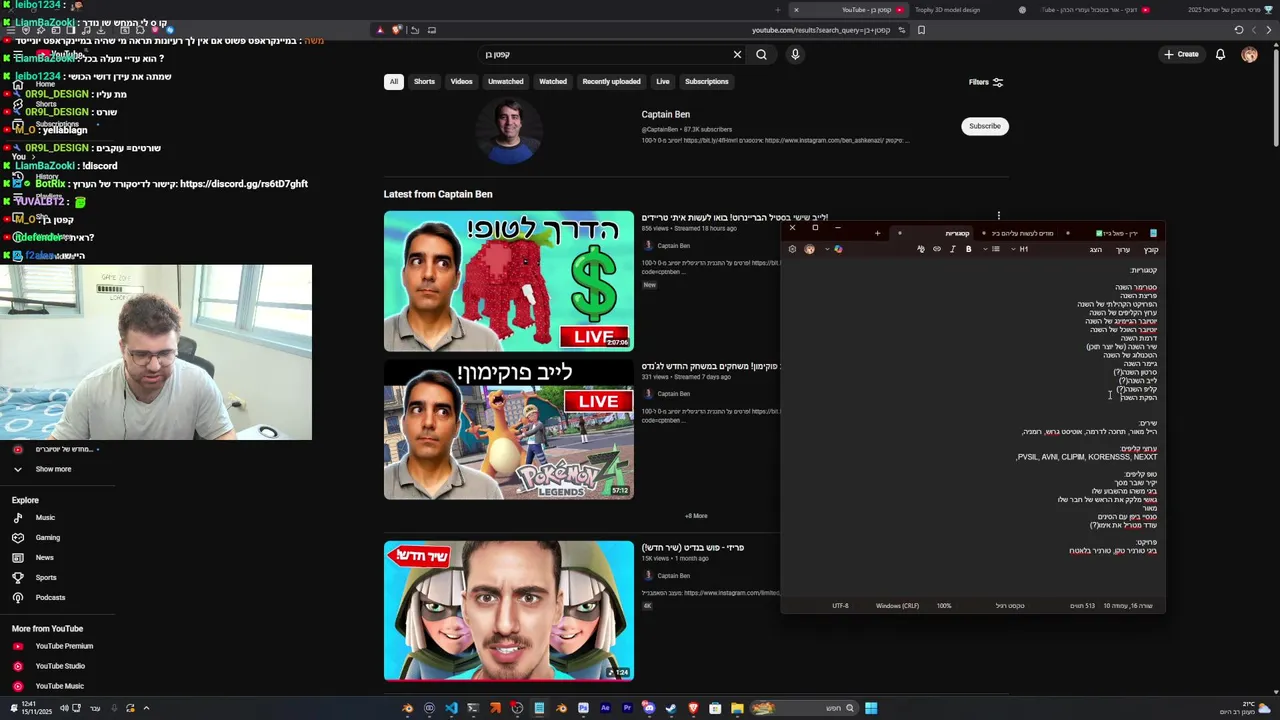Open Music in the Explore sidebar
The width and height of the screenshot is (1280, 720).
tap(45, 518)
